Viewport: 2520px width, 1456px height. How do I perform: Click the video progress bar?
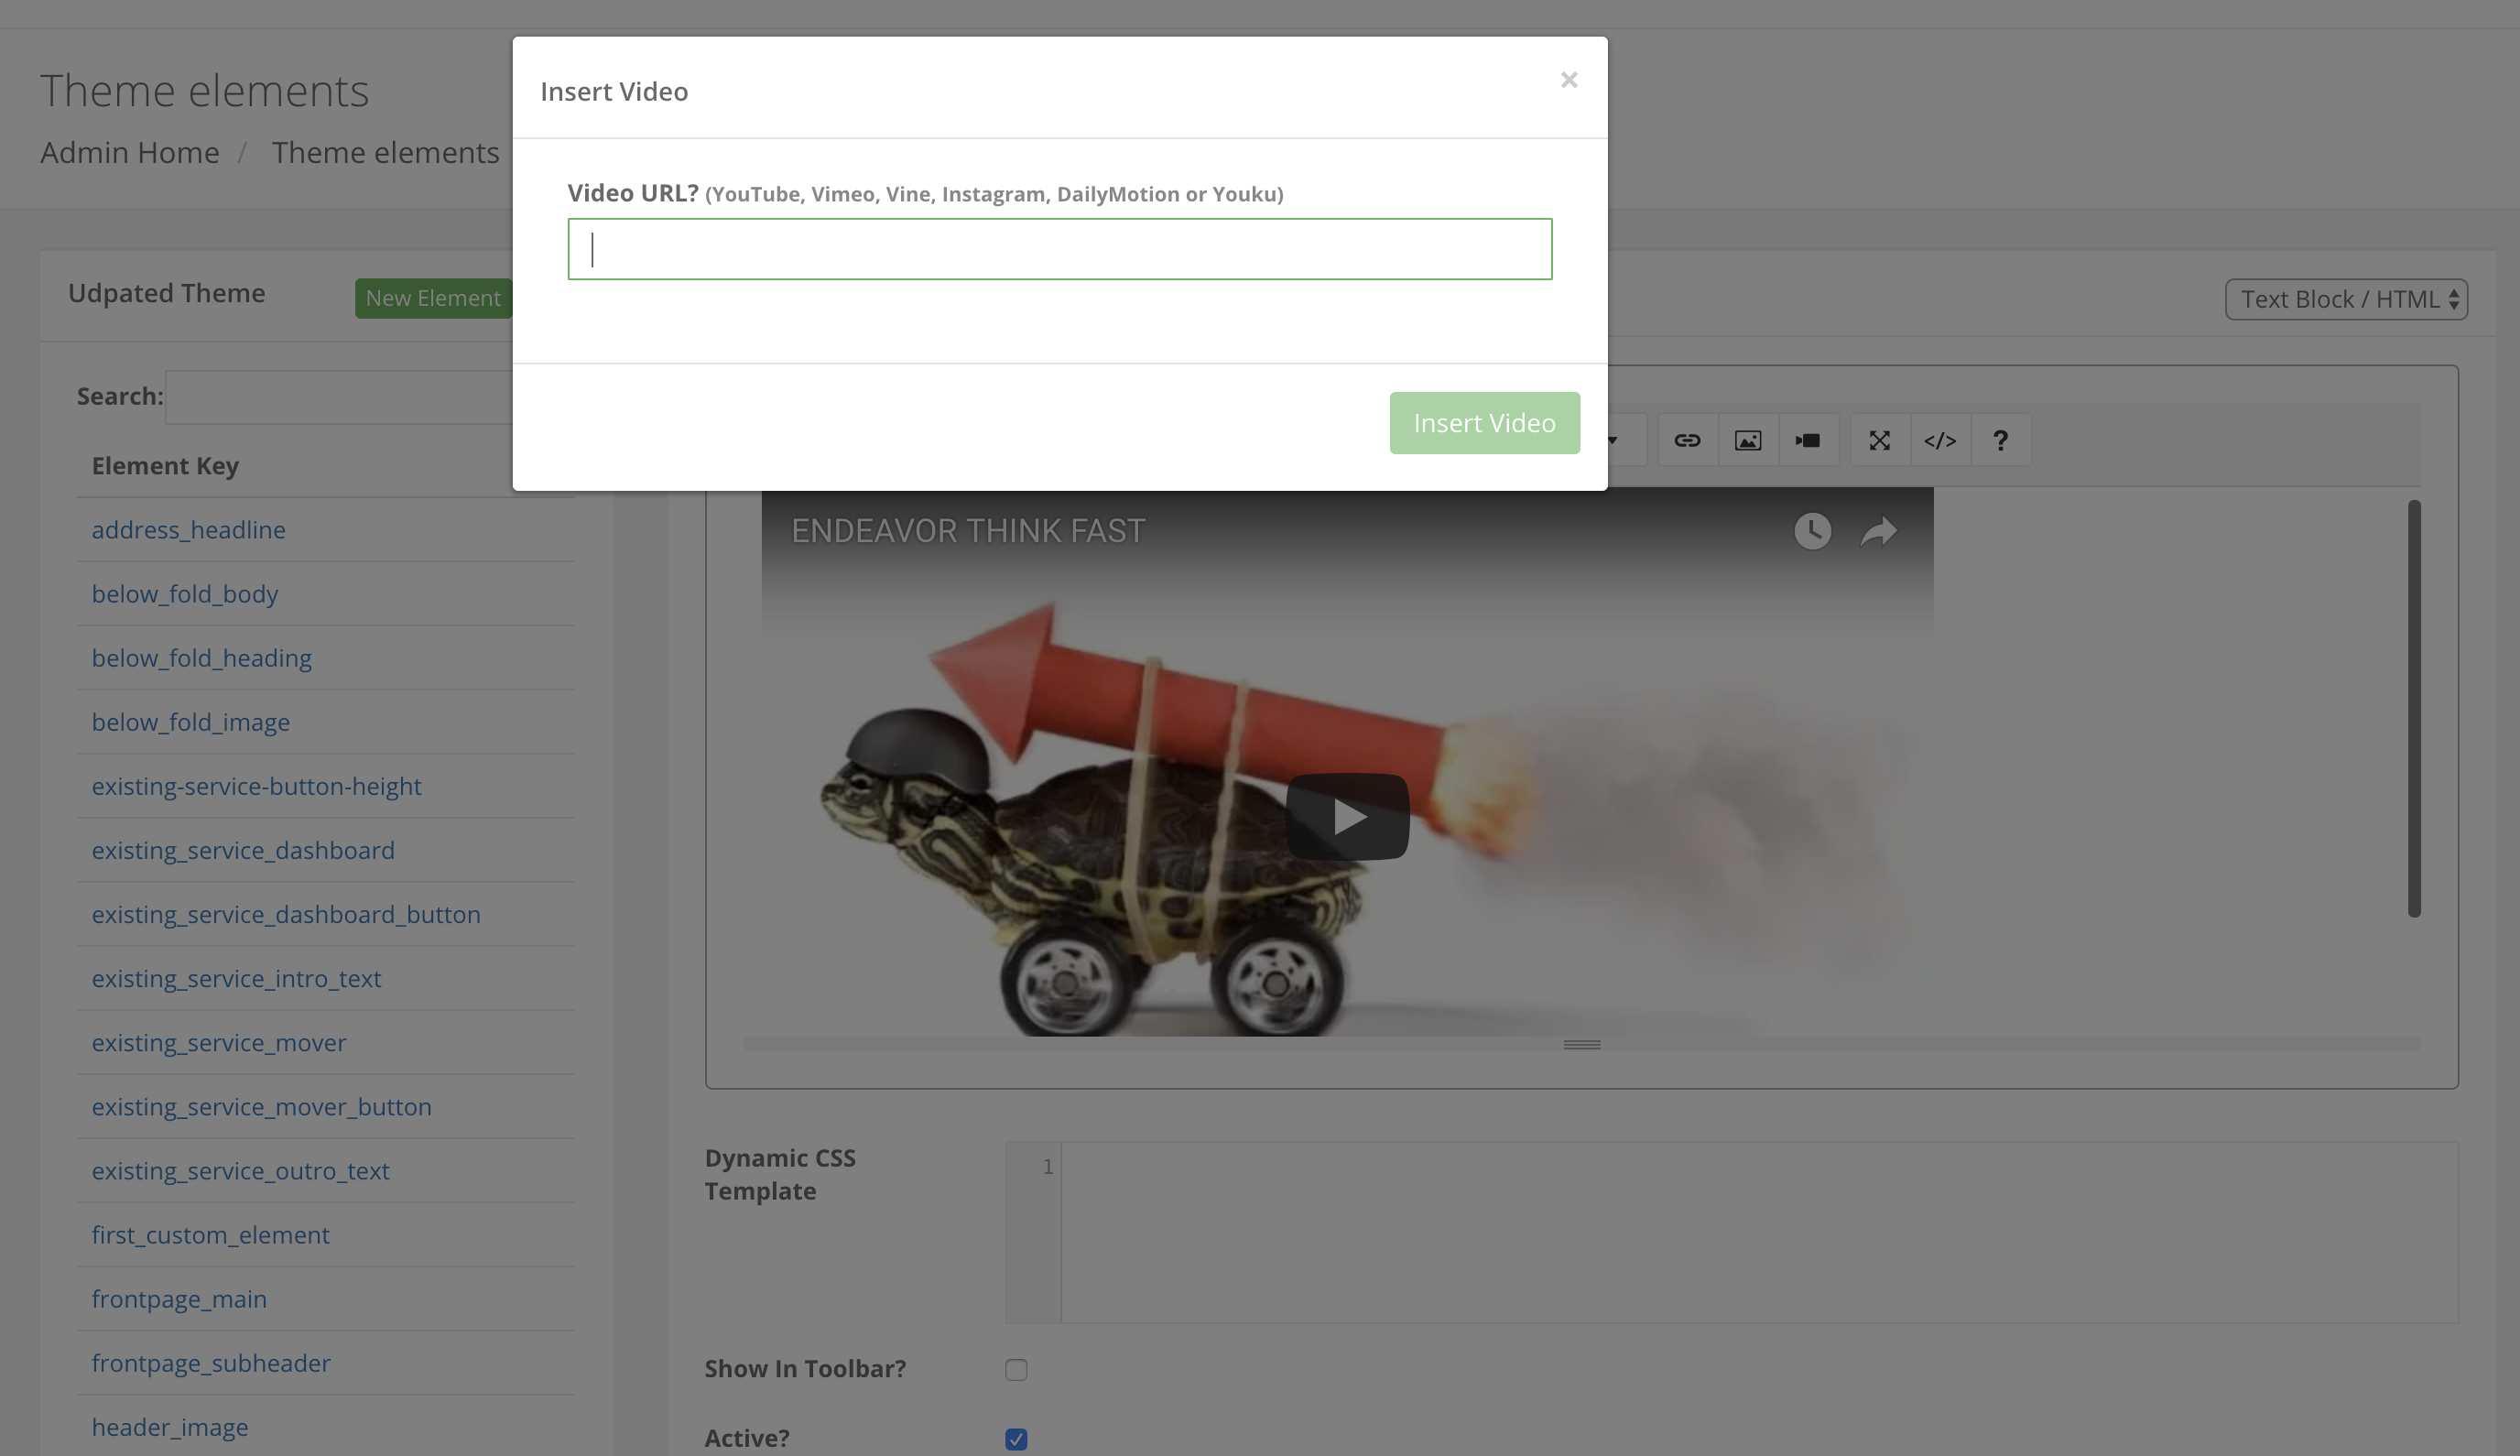pyautogui.click(x=1200, y=1044)
